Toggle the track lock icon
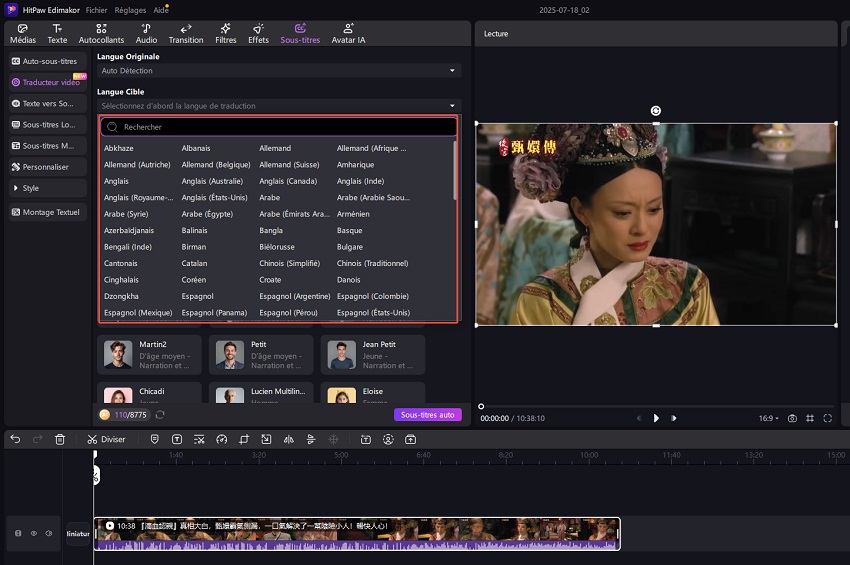Viewport: 850px width, 565px height. pyautogui.click(x=18, y=534)
